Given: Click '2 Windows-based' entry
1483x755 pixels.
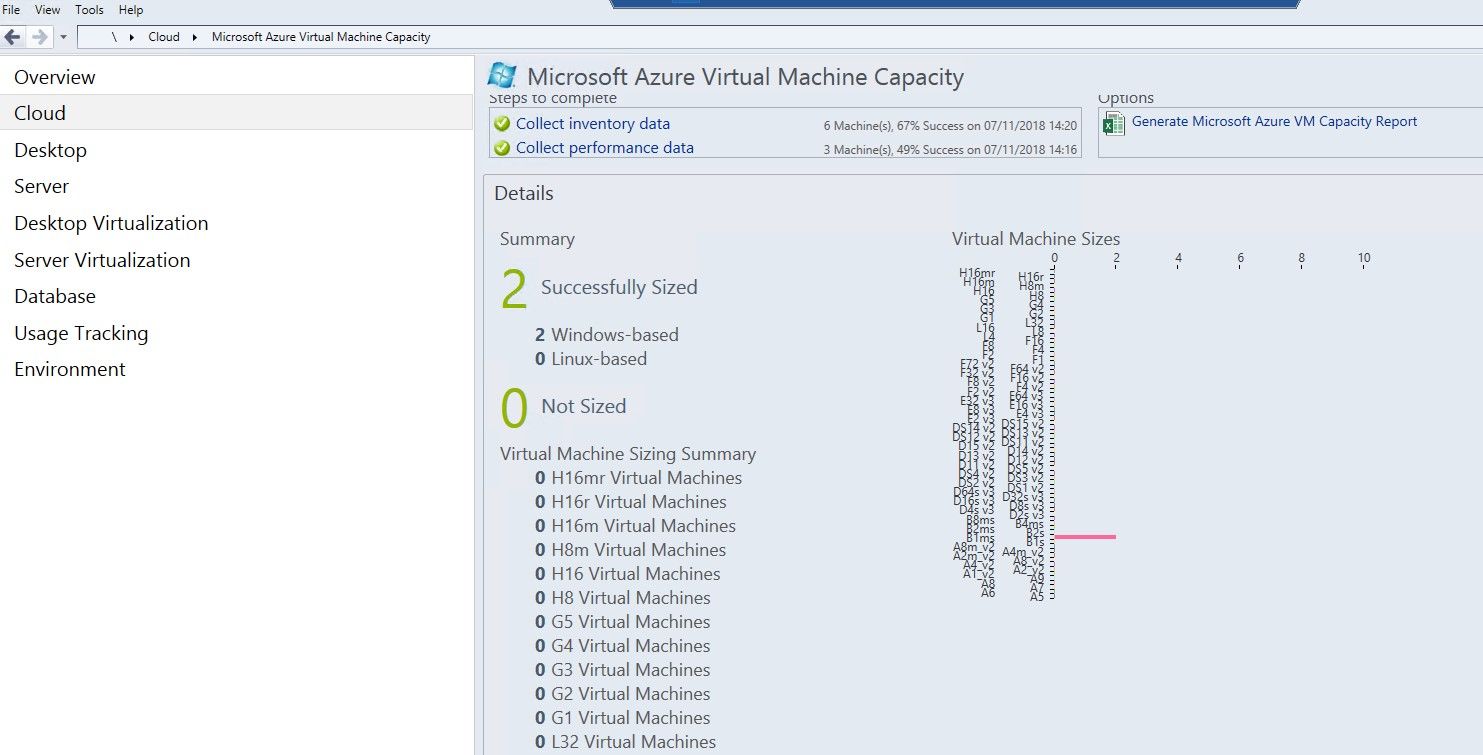Looking at the screenshot, I should tap(607, 335).
